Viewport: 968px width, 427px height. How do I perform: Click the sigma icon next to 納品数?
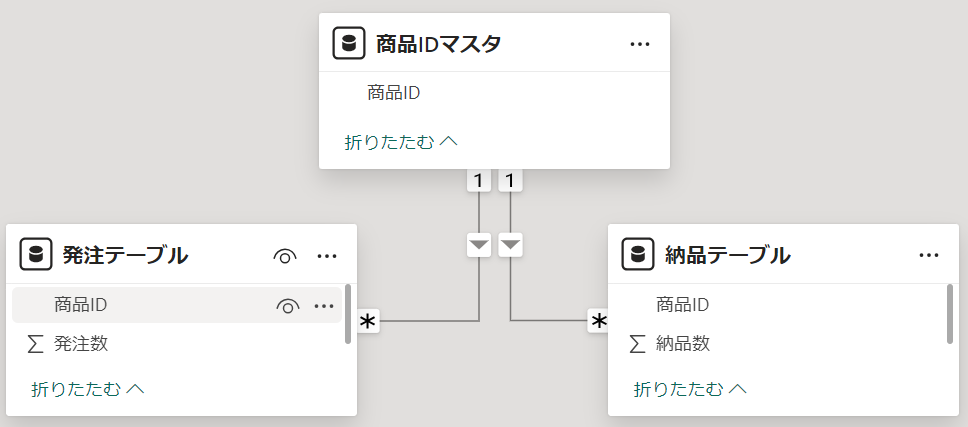point(637,344)
